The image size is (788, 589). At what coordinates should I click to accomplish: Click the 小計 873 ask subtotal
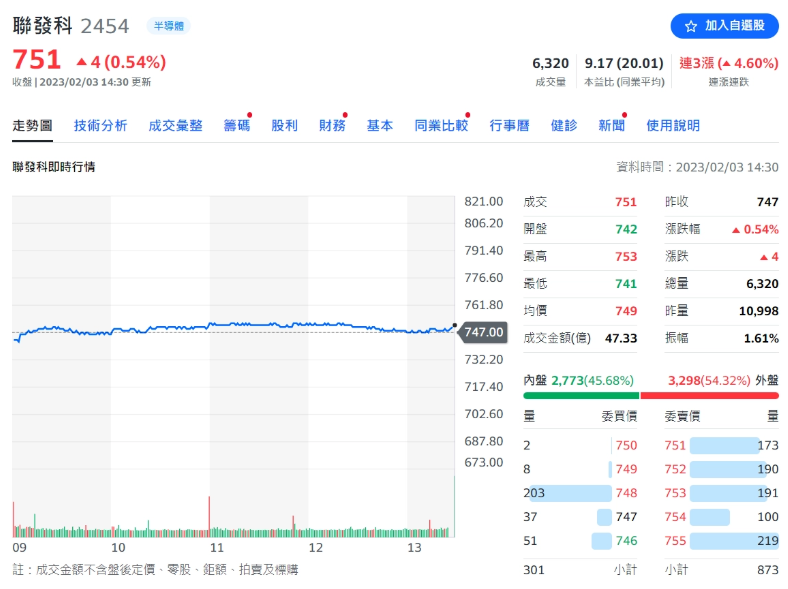coord(721,570)
